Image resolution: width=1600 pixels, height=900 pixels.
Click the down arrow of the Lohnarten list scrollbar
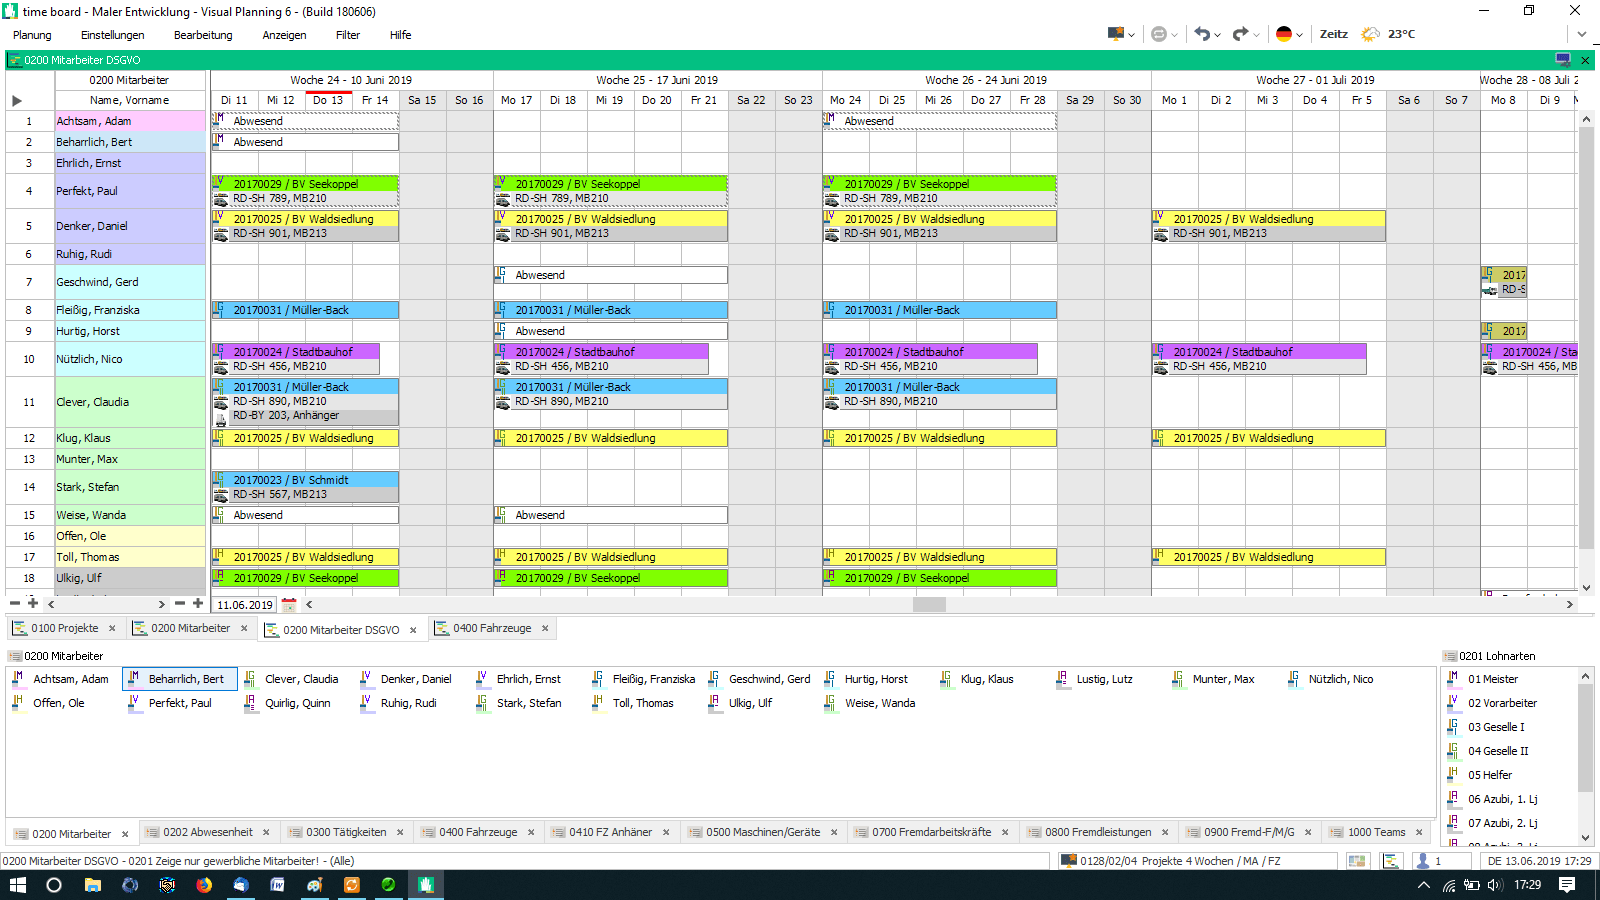click(x=1585, y=838)
